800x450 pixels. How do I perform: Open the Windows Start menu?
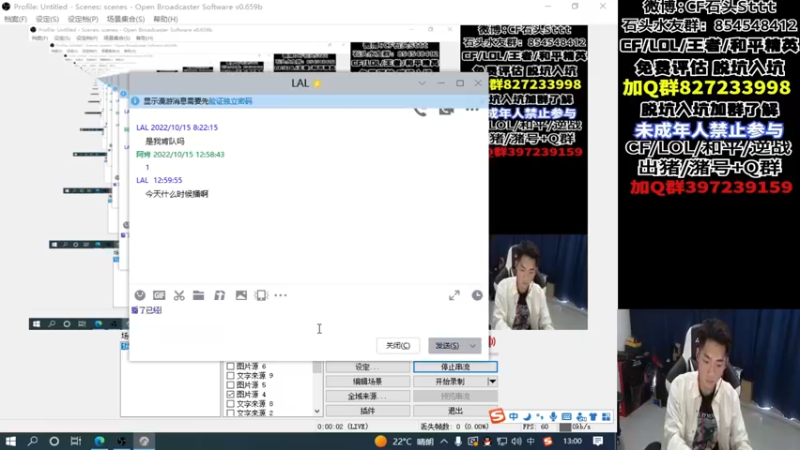11,441
